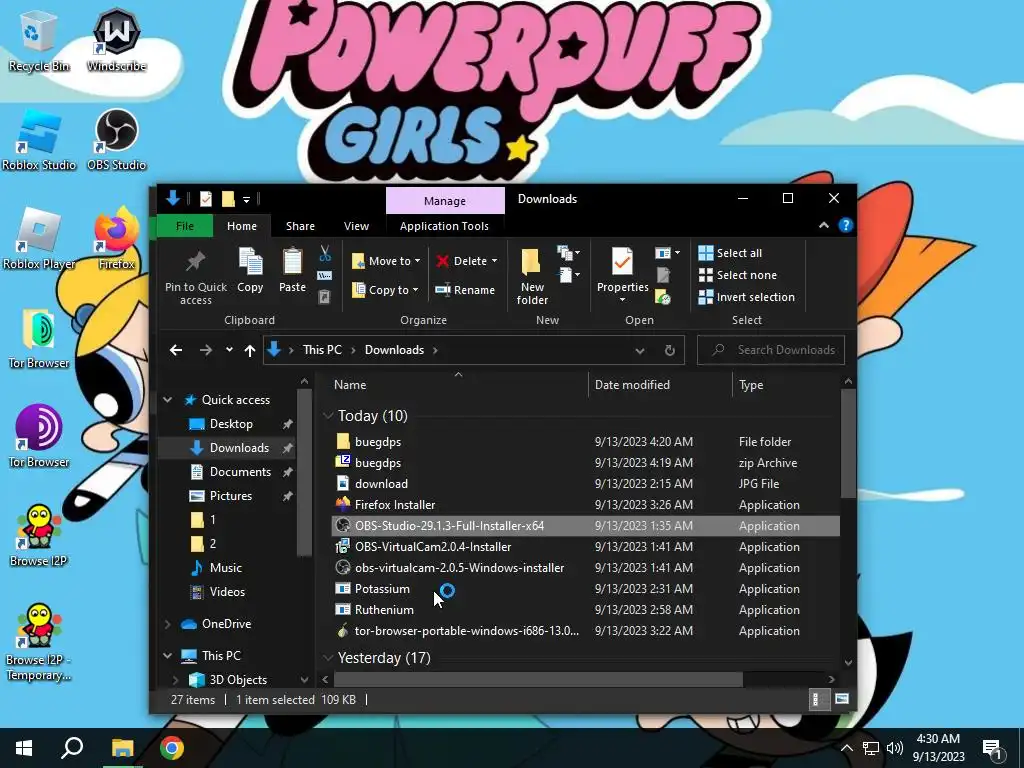This screenshot has height=768, width=1024.
Task: Open the Delete dropdown arrow
Action: [494, 261]
